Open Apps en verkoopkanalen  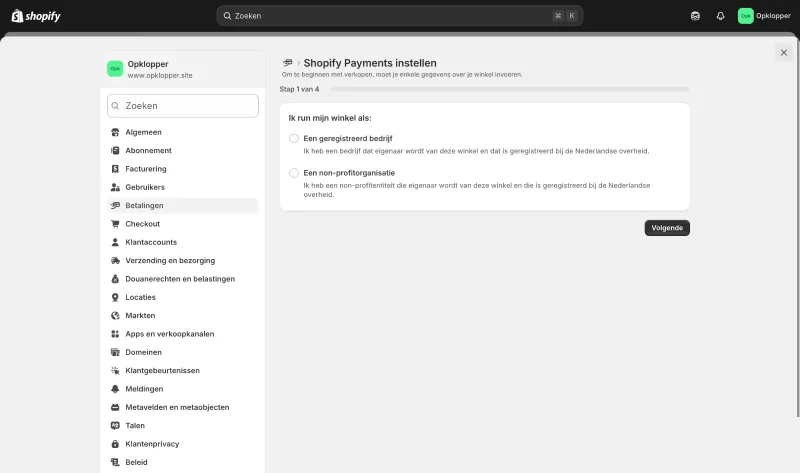click(183, 334)
